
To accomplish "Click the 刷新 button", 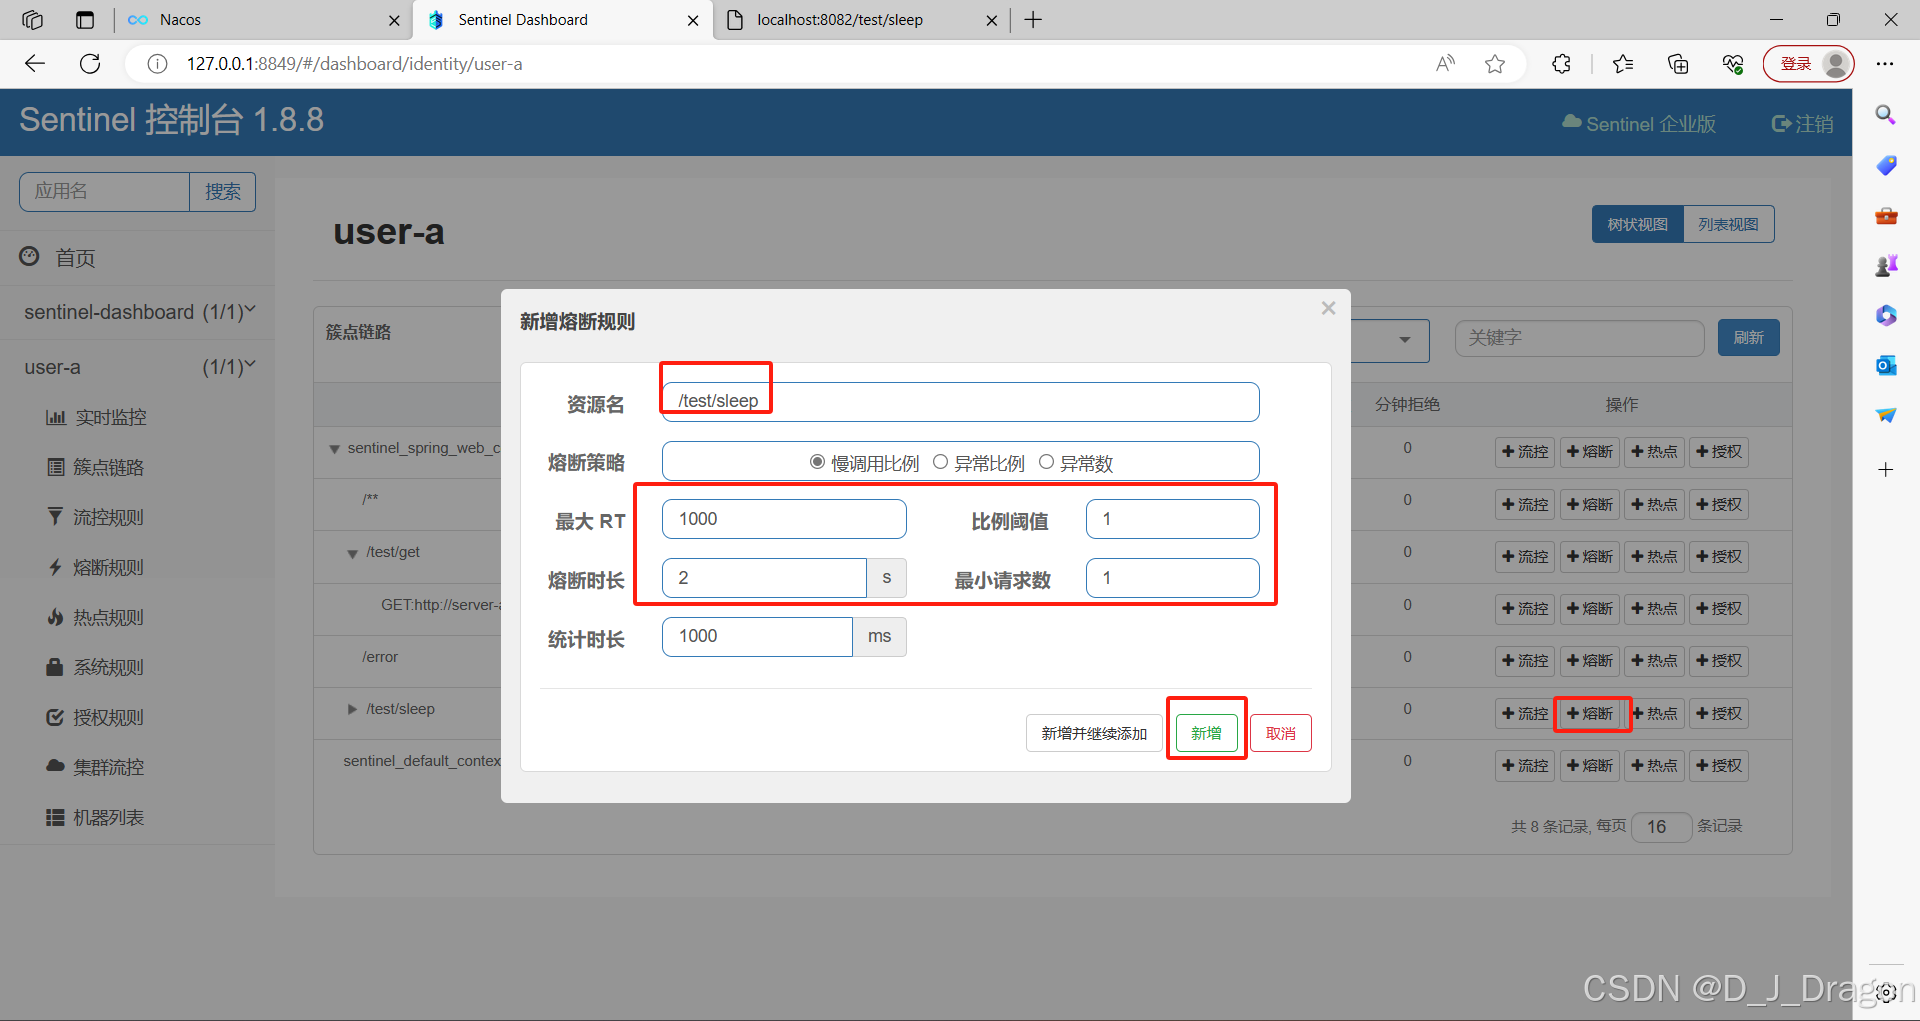I will [1748, 338].
